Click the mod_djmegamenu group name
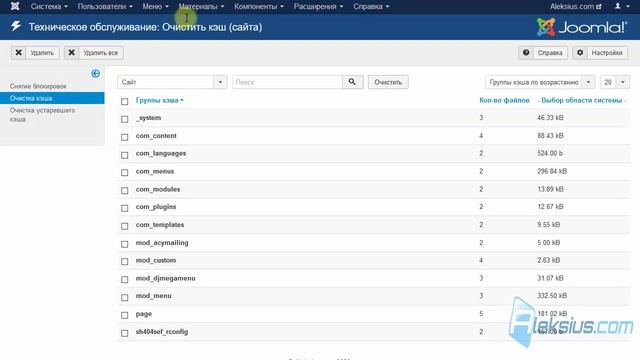640x360 pixels. point(165,278)
